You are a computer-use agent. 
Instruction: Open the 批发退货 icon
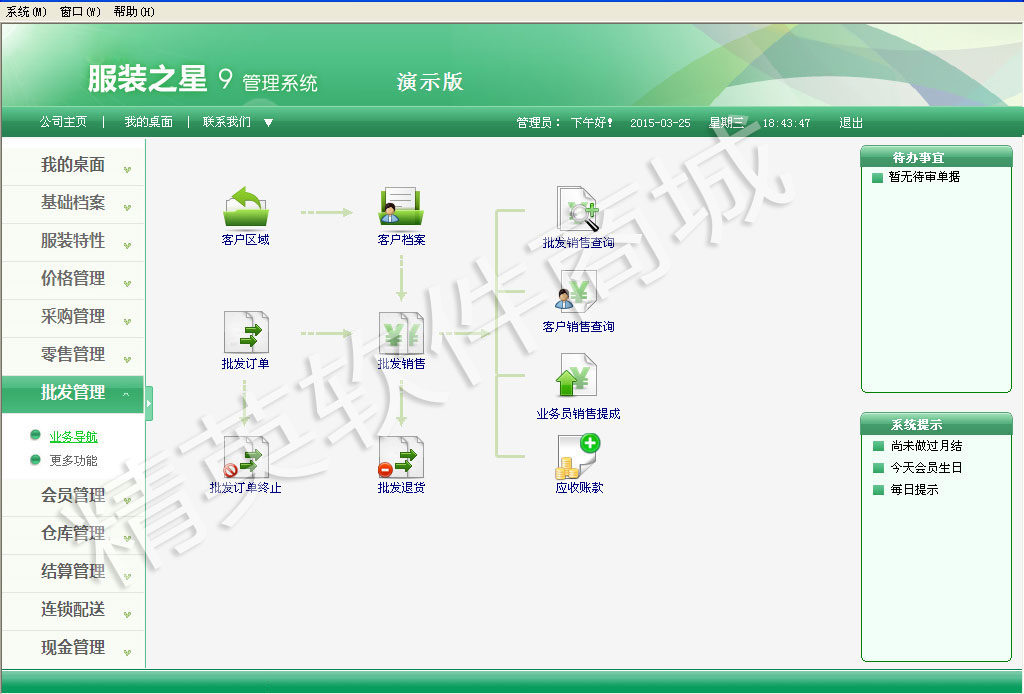pyautogui.click(x=401, y=457)
